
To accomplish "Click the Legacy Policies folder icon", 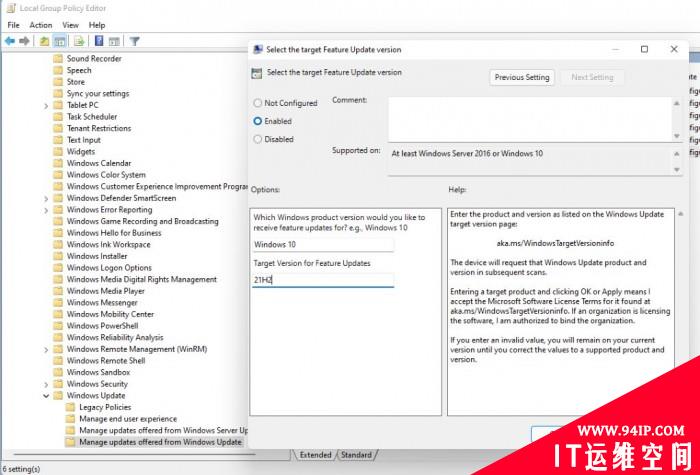I will coord(70,407).
